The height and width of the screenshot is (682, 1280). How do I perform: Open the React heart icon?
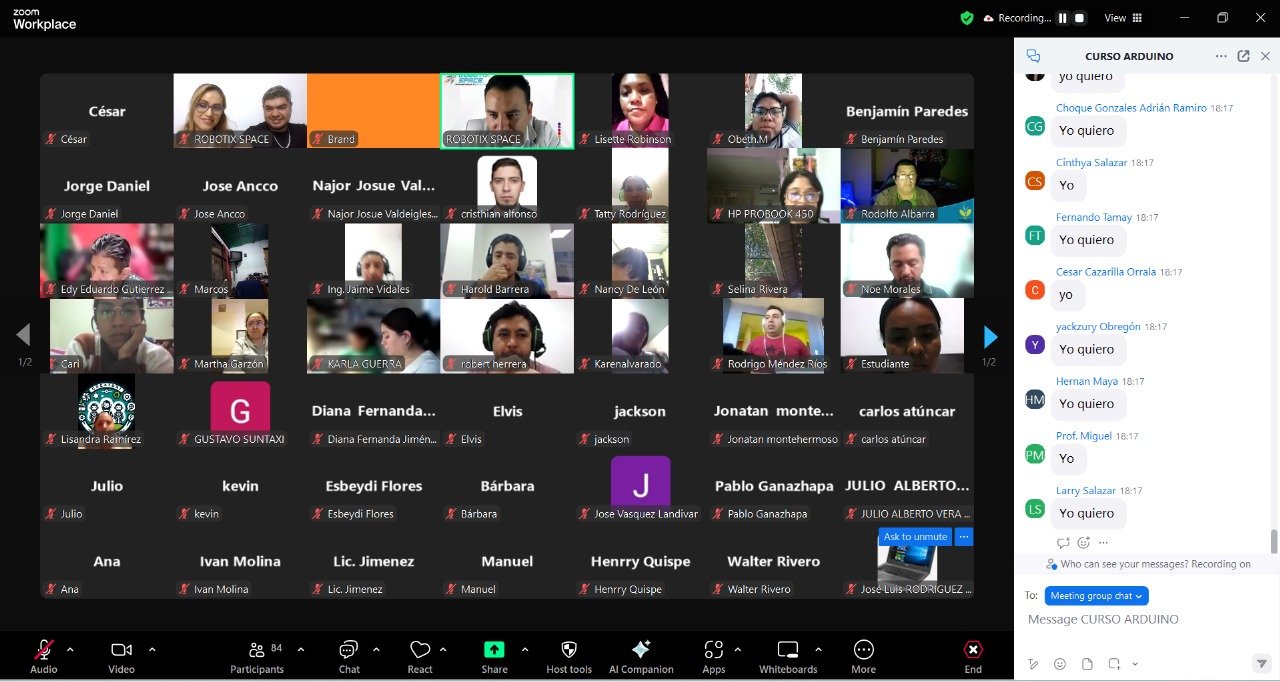(x=420, y=650)
